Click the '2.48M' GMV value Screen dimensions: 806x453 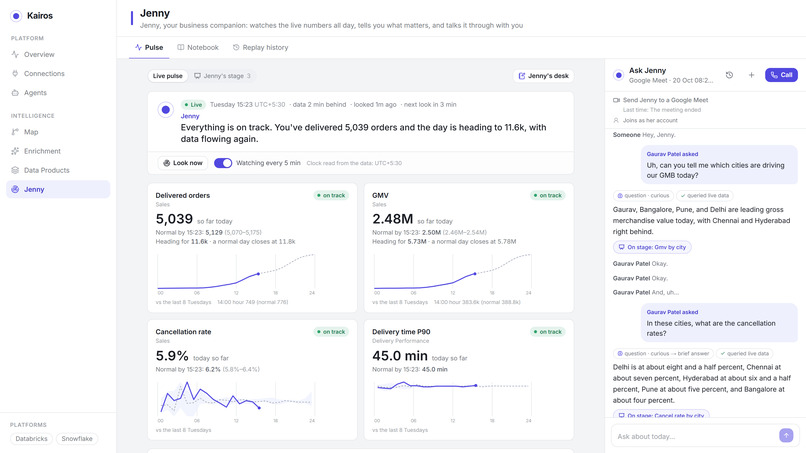tap(393, 219)
